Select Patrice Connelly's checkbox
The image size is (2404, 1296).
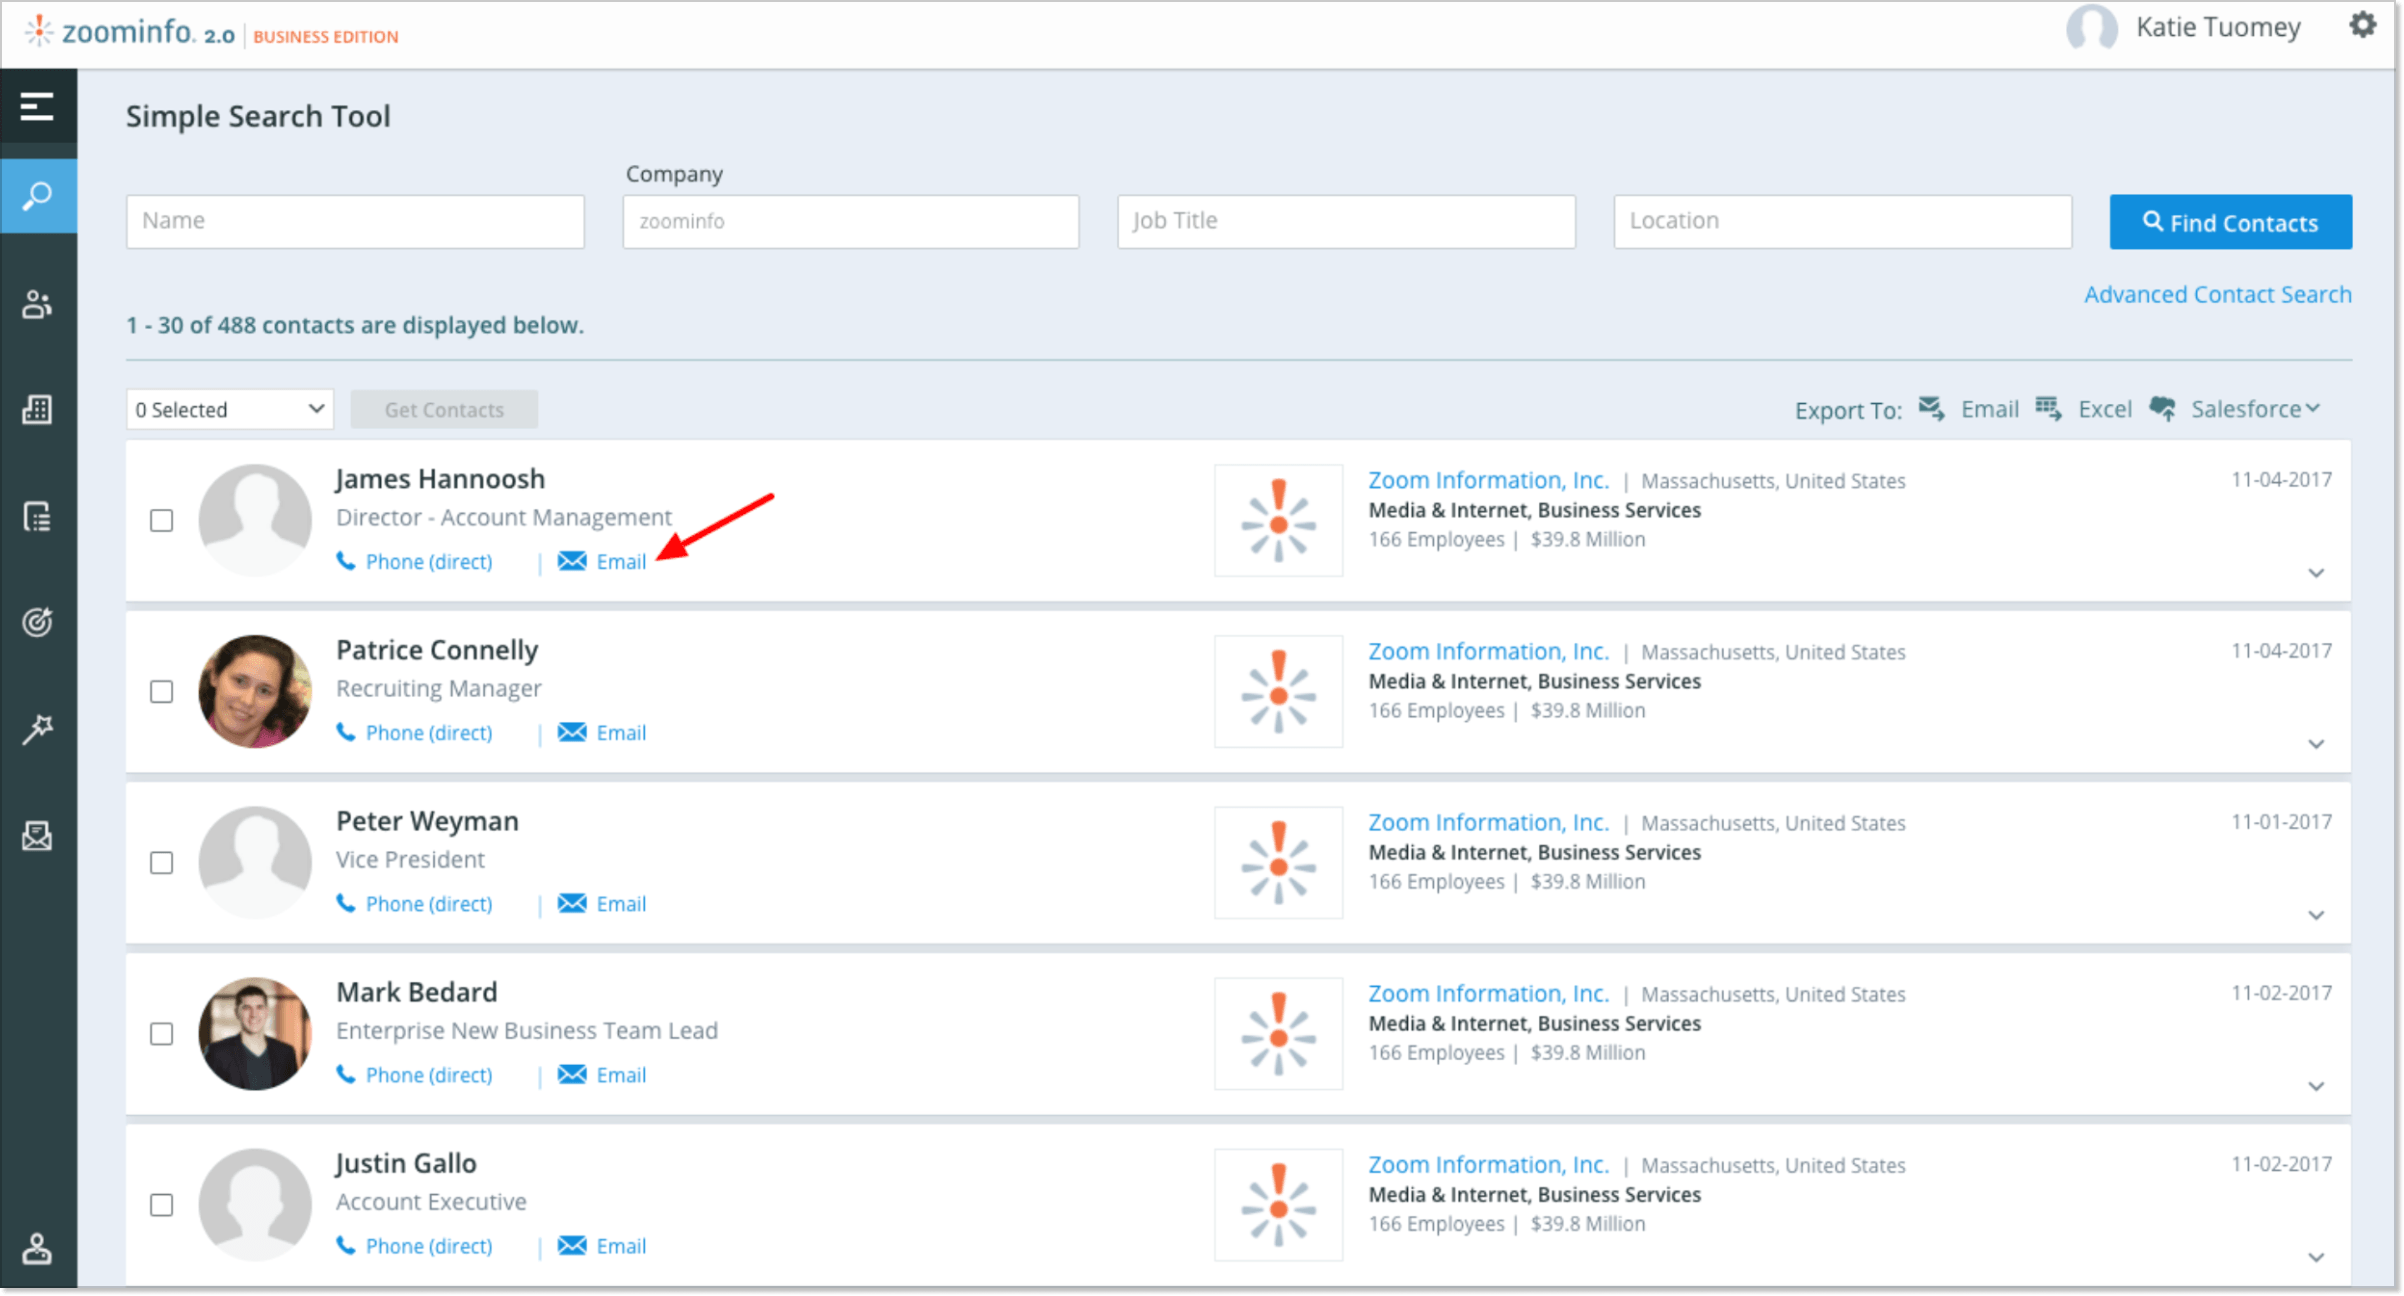click(x=161, y=691)
